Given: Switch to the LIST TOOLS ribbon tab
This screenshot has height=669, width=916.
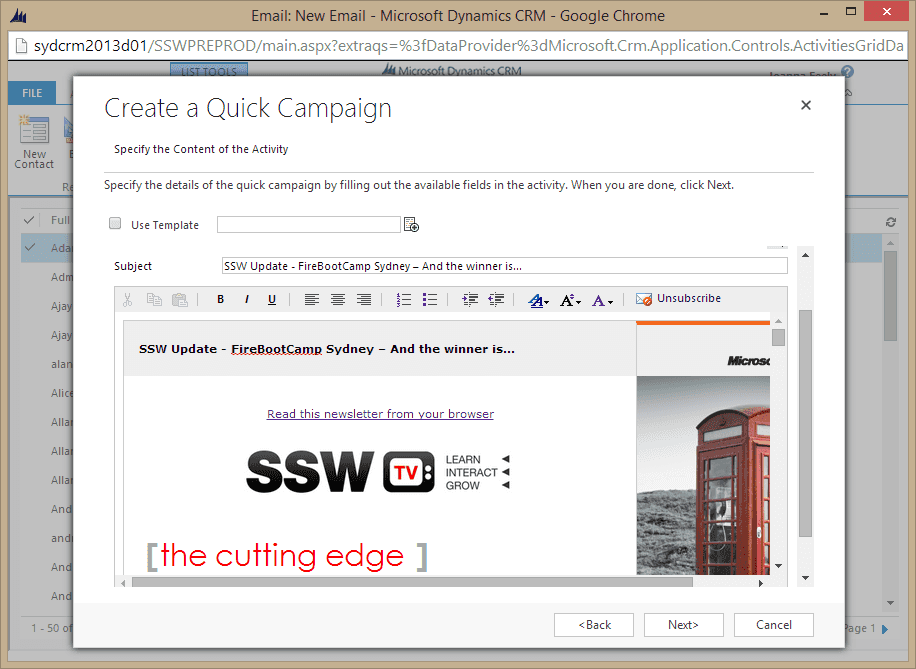Looking at the screenshot, I should tap(208, 71).
